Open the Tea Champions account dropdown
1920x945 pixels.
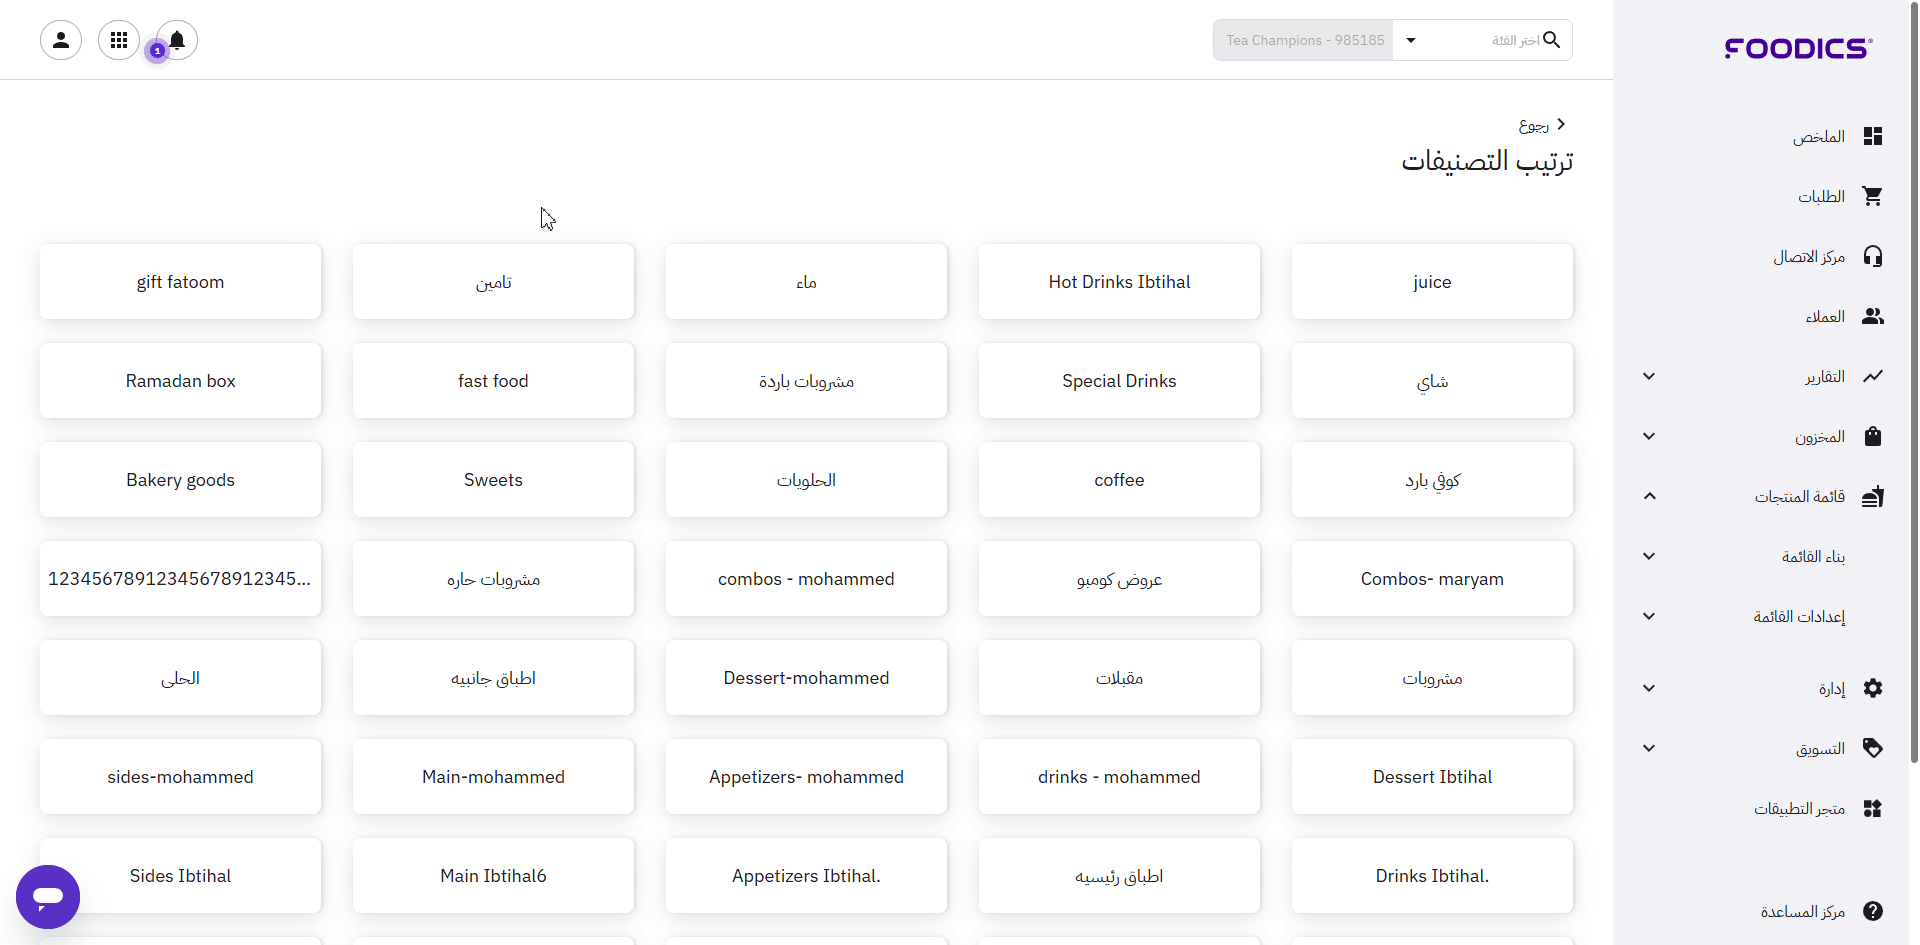1410,41
